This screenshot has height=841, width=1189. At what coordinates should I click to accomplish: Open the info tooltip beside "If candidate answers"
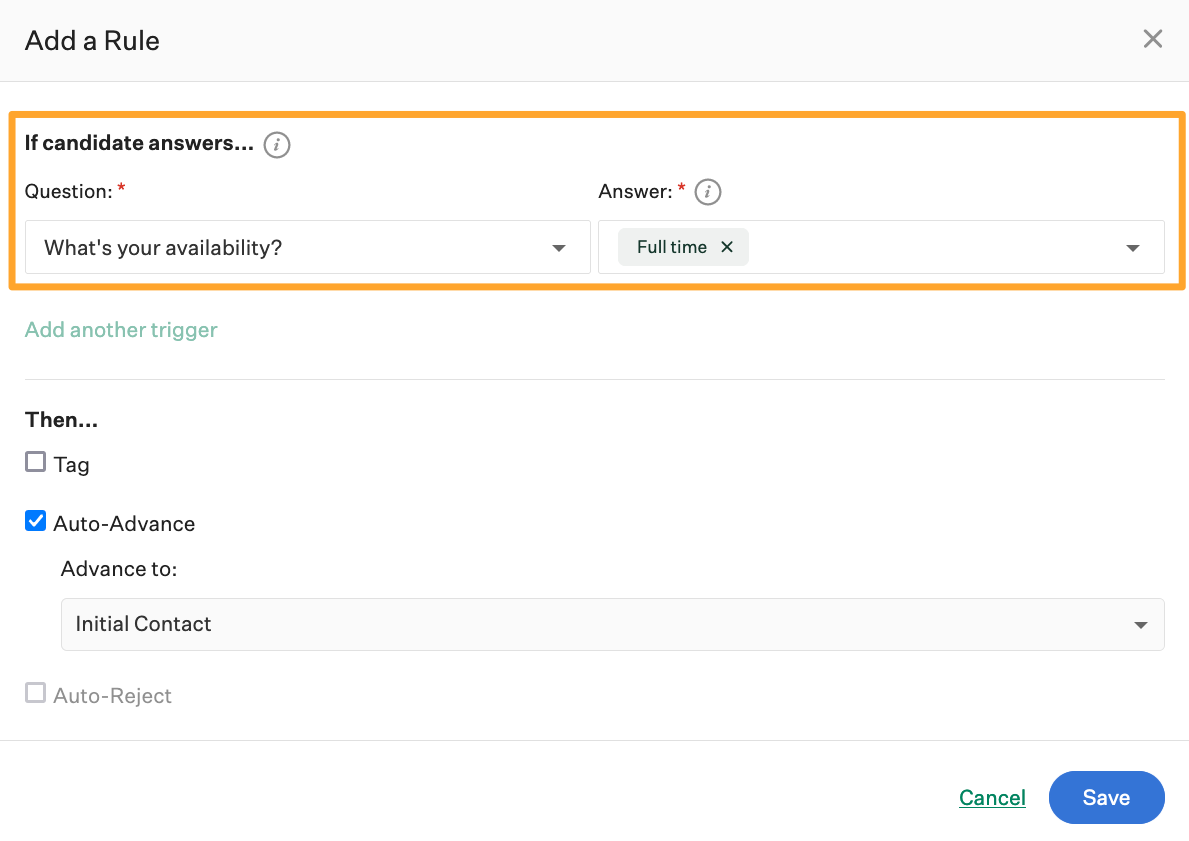pyautogui.click(x=276, y=145)
